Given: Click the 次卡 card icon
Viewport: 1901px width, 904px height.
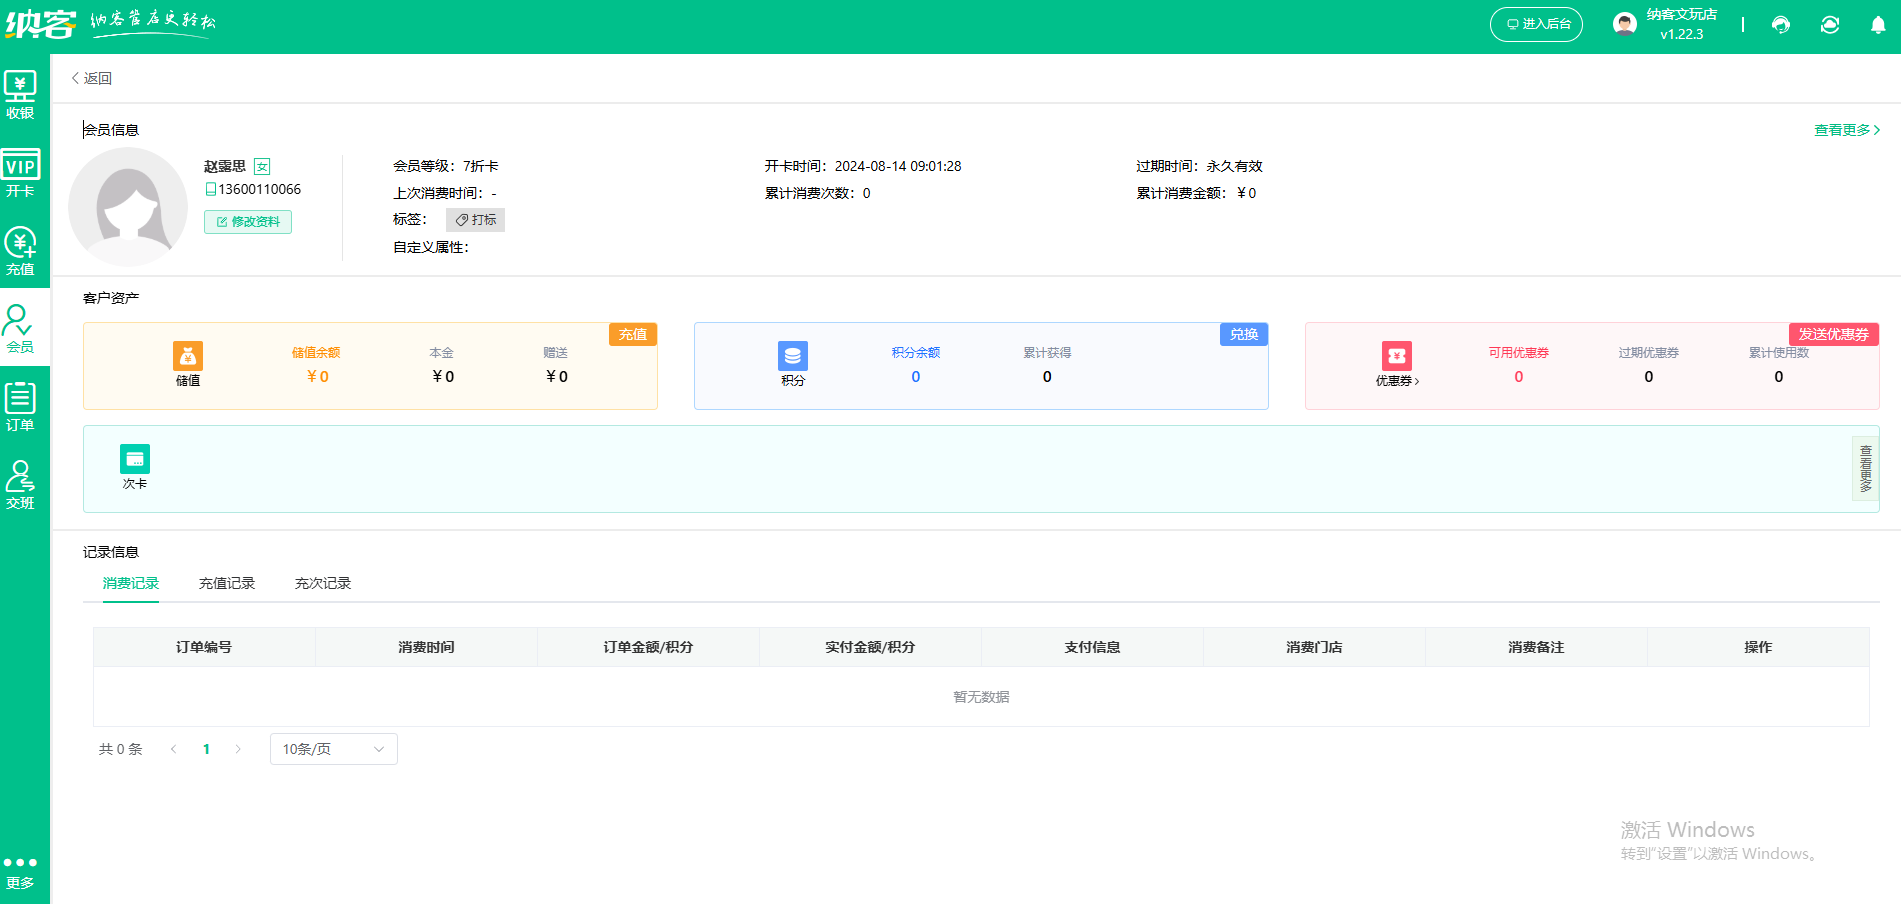Looking at the screenshot, I should point(135,459).
